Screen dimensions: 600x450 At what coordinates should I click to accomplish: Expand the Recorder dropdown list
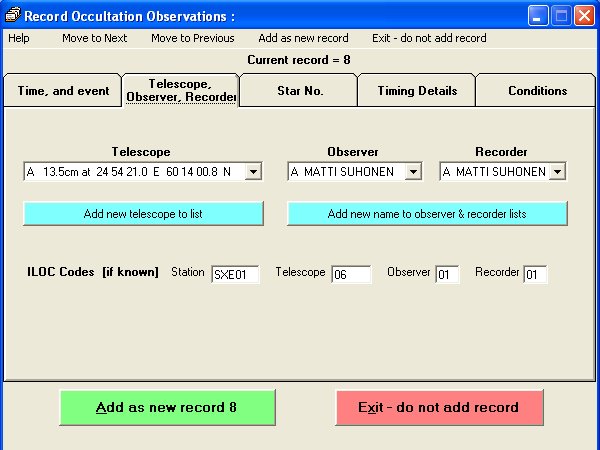557,172
